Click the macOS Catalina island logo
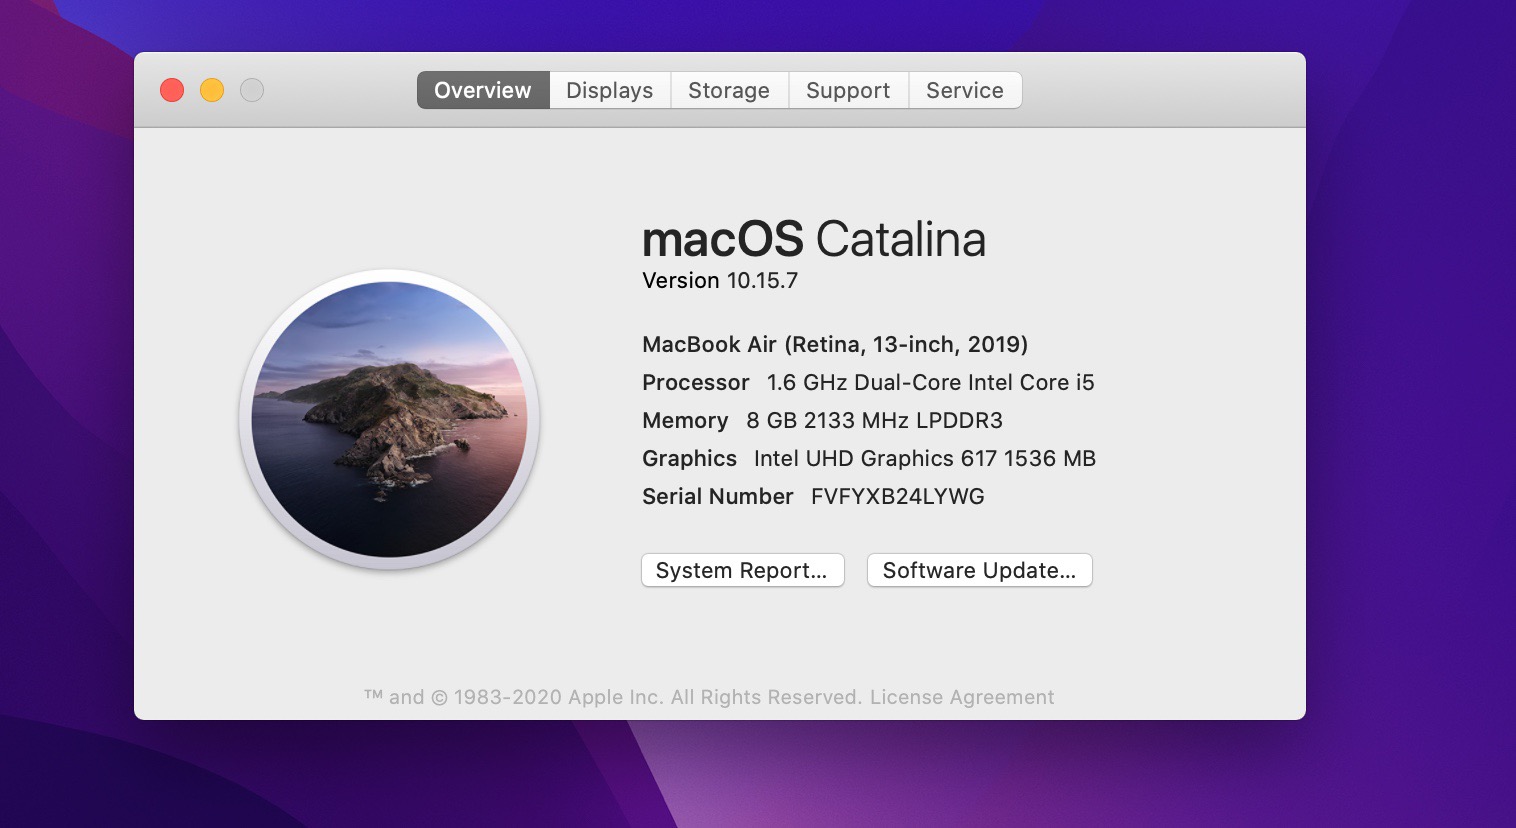 389,419
